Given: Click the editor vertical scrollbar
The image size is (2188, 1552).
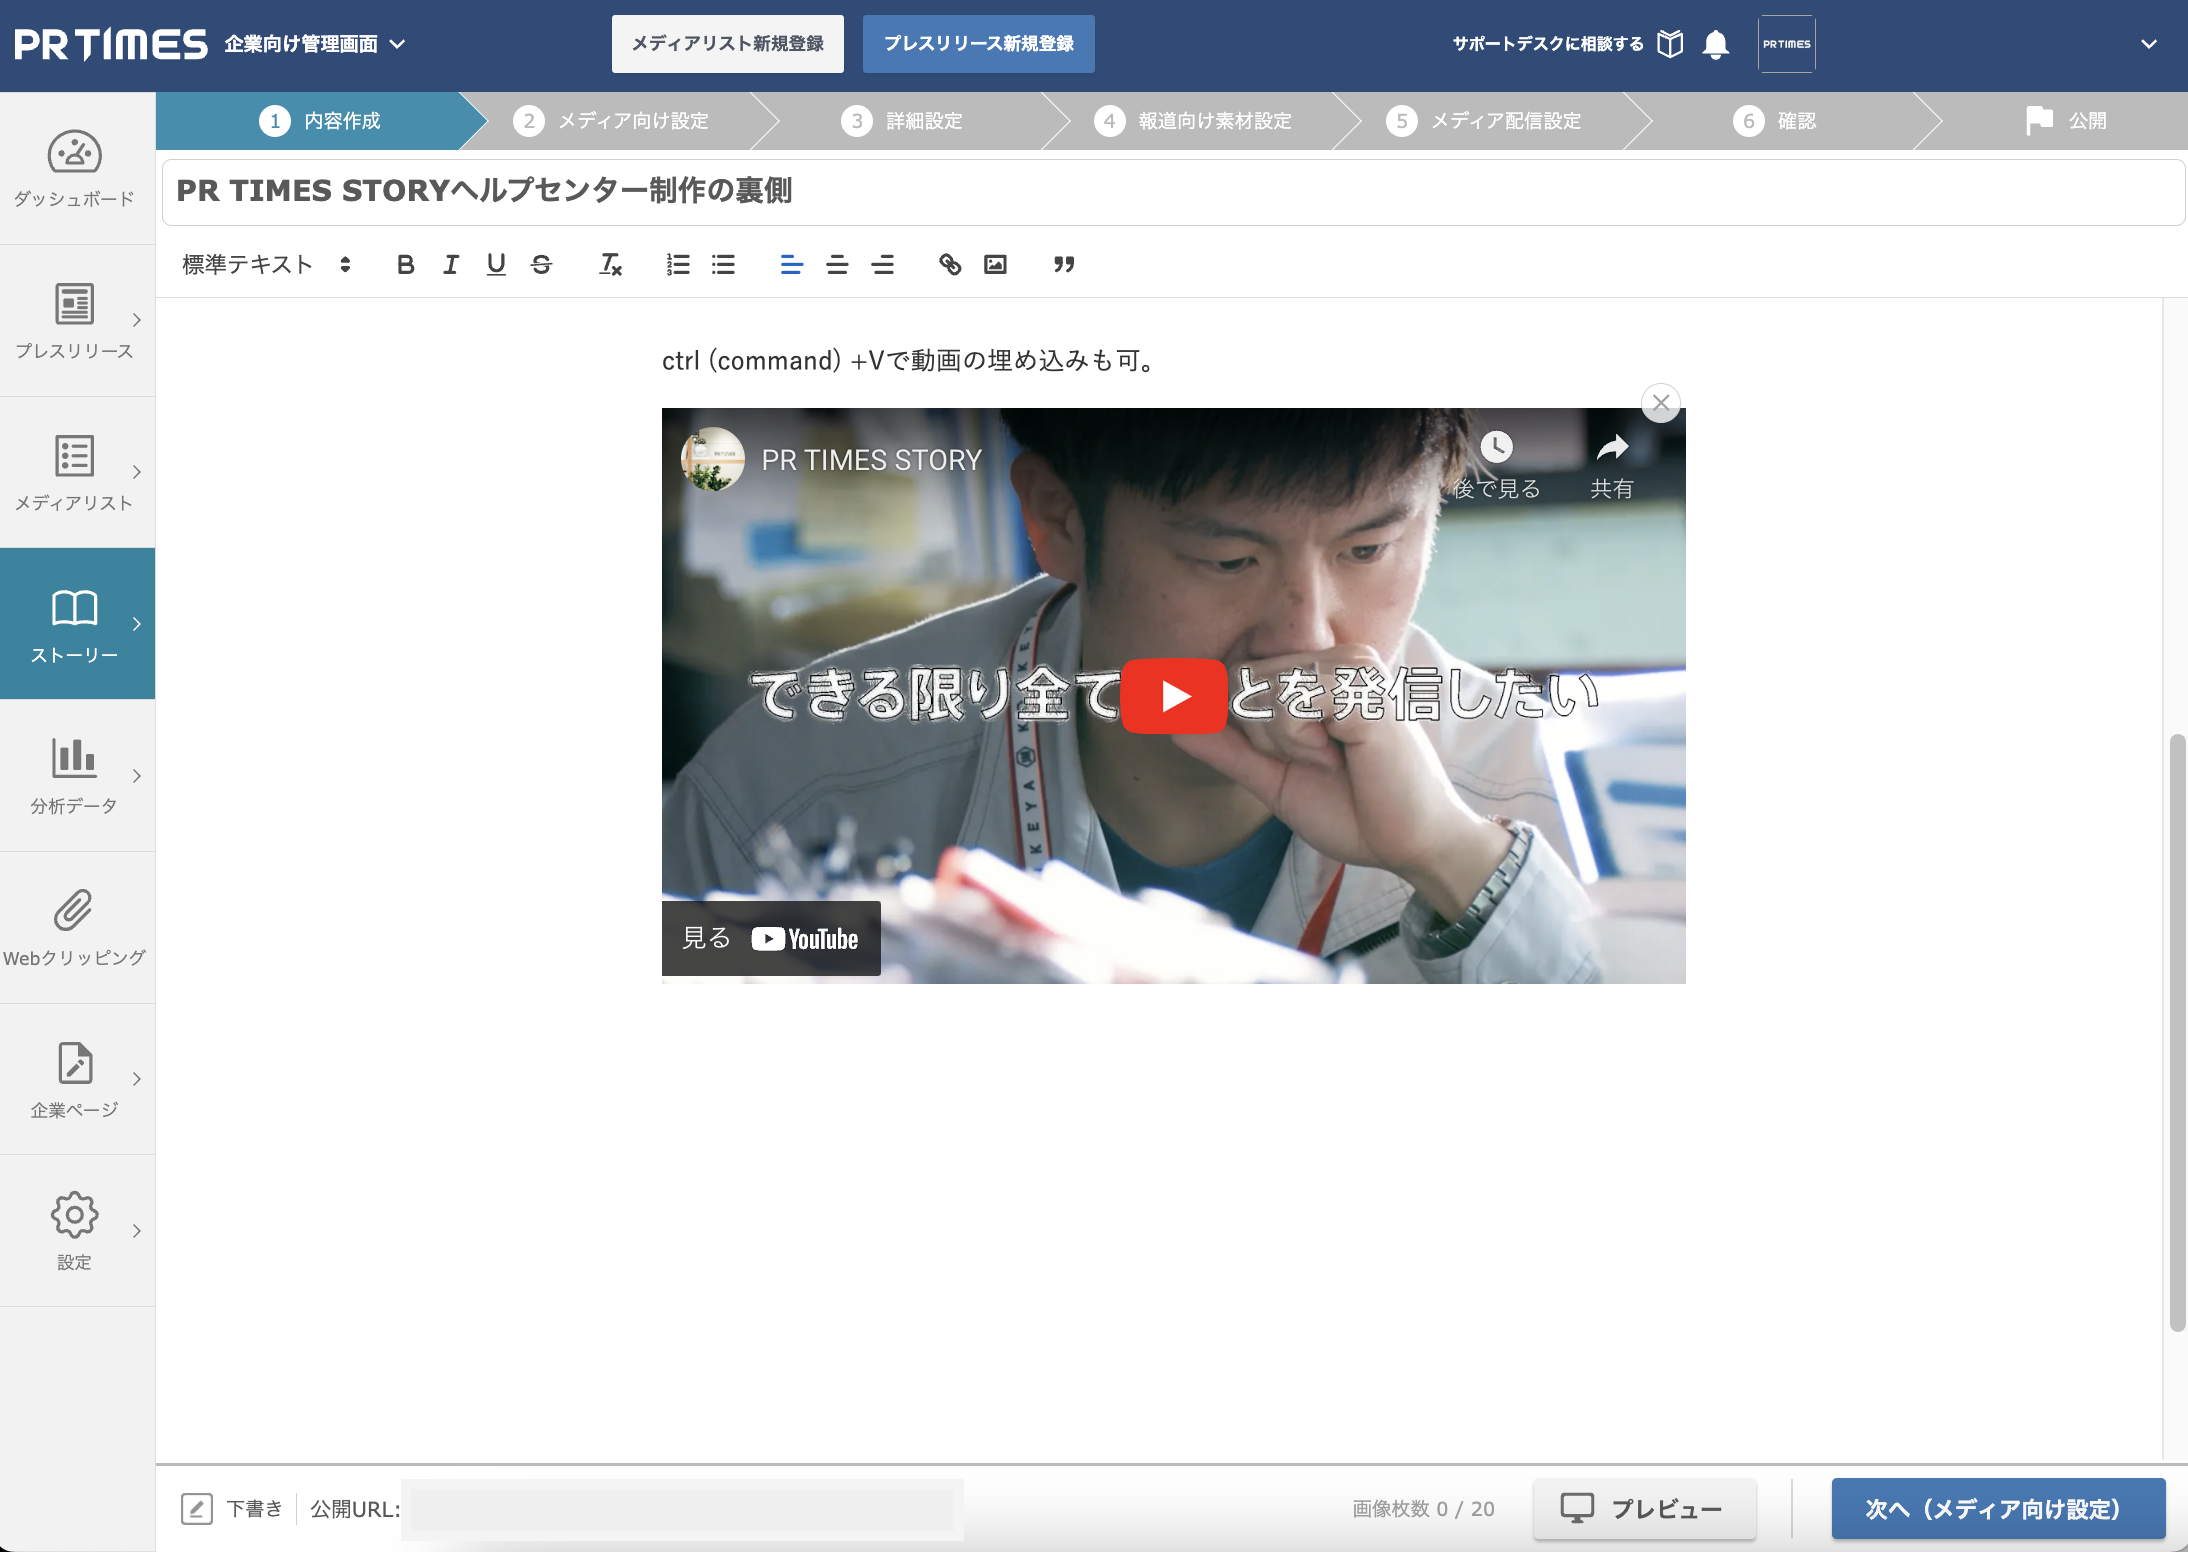Looking at the screenshot, I should click(2177, 1032).
